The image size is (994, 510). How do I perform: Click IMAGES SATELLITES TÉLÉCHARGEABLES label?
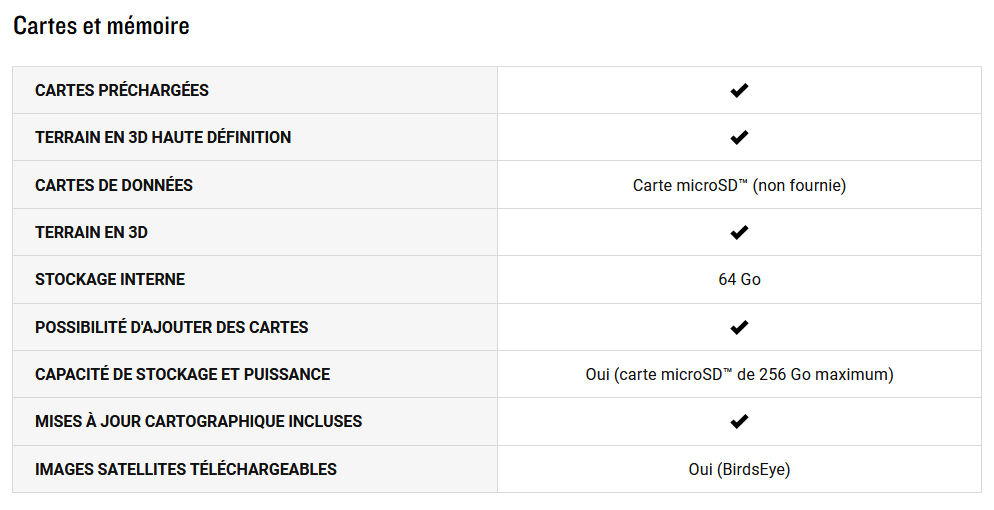pyautogui.click(x=186, y=469)
